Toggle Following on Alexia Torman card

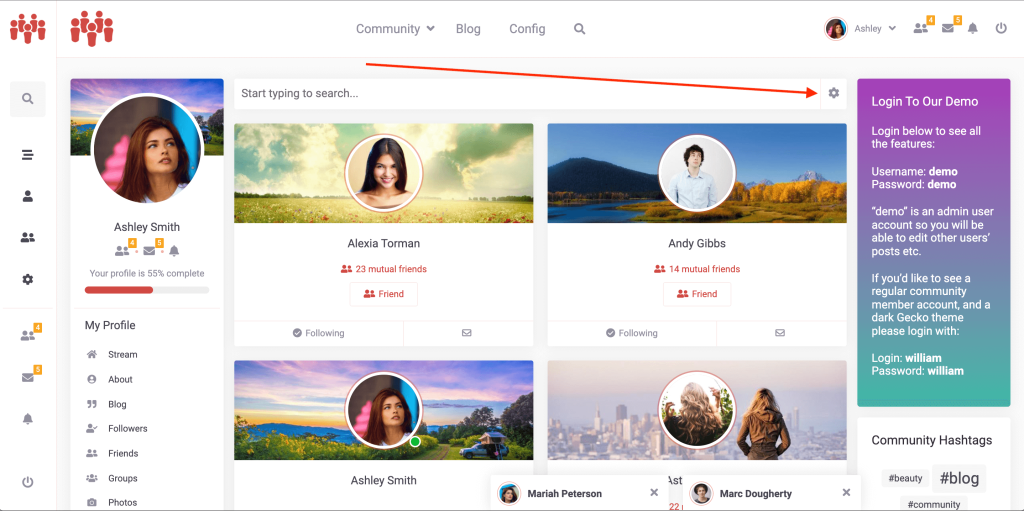pyautogui.click(x=319, y=333)
